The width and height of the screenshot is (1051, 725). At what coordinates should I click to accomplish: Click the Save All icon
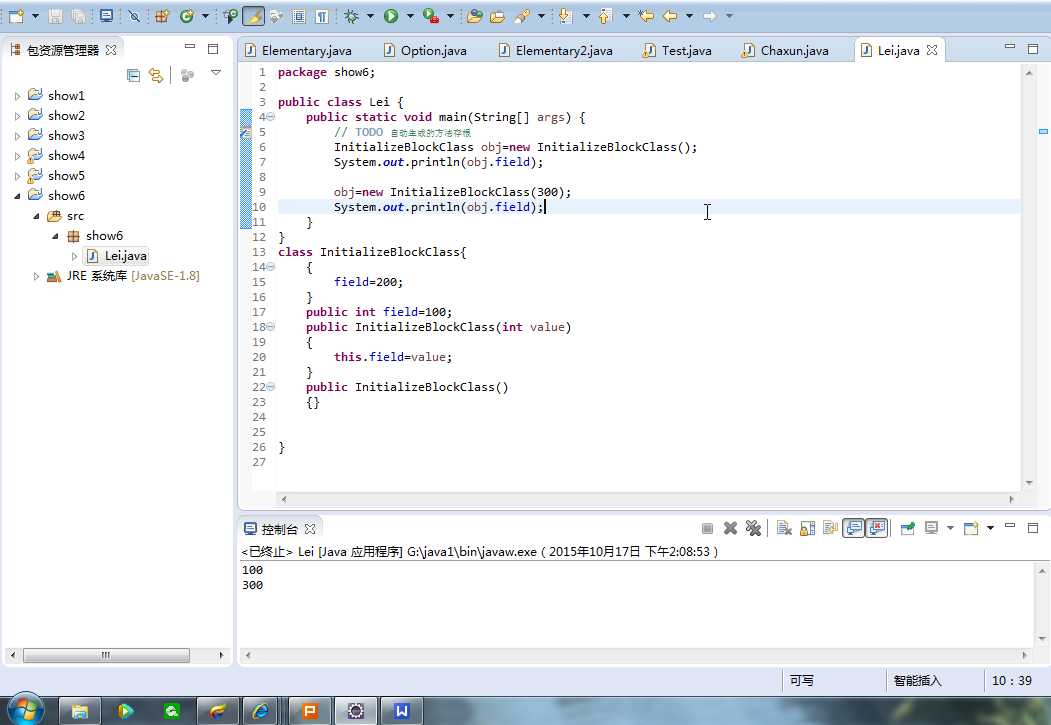78,16
